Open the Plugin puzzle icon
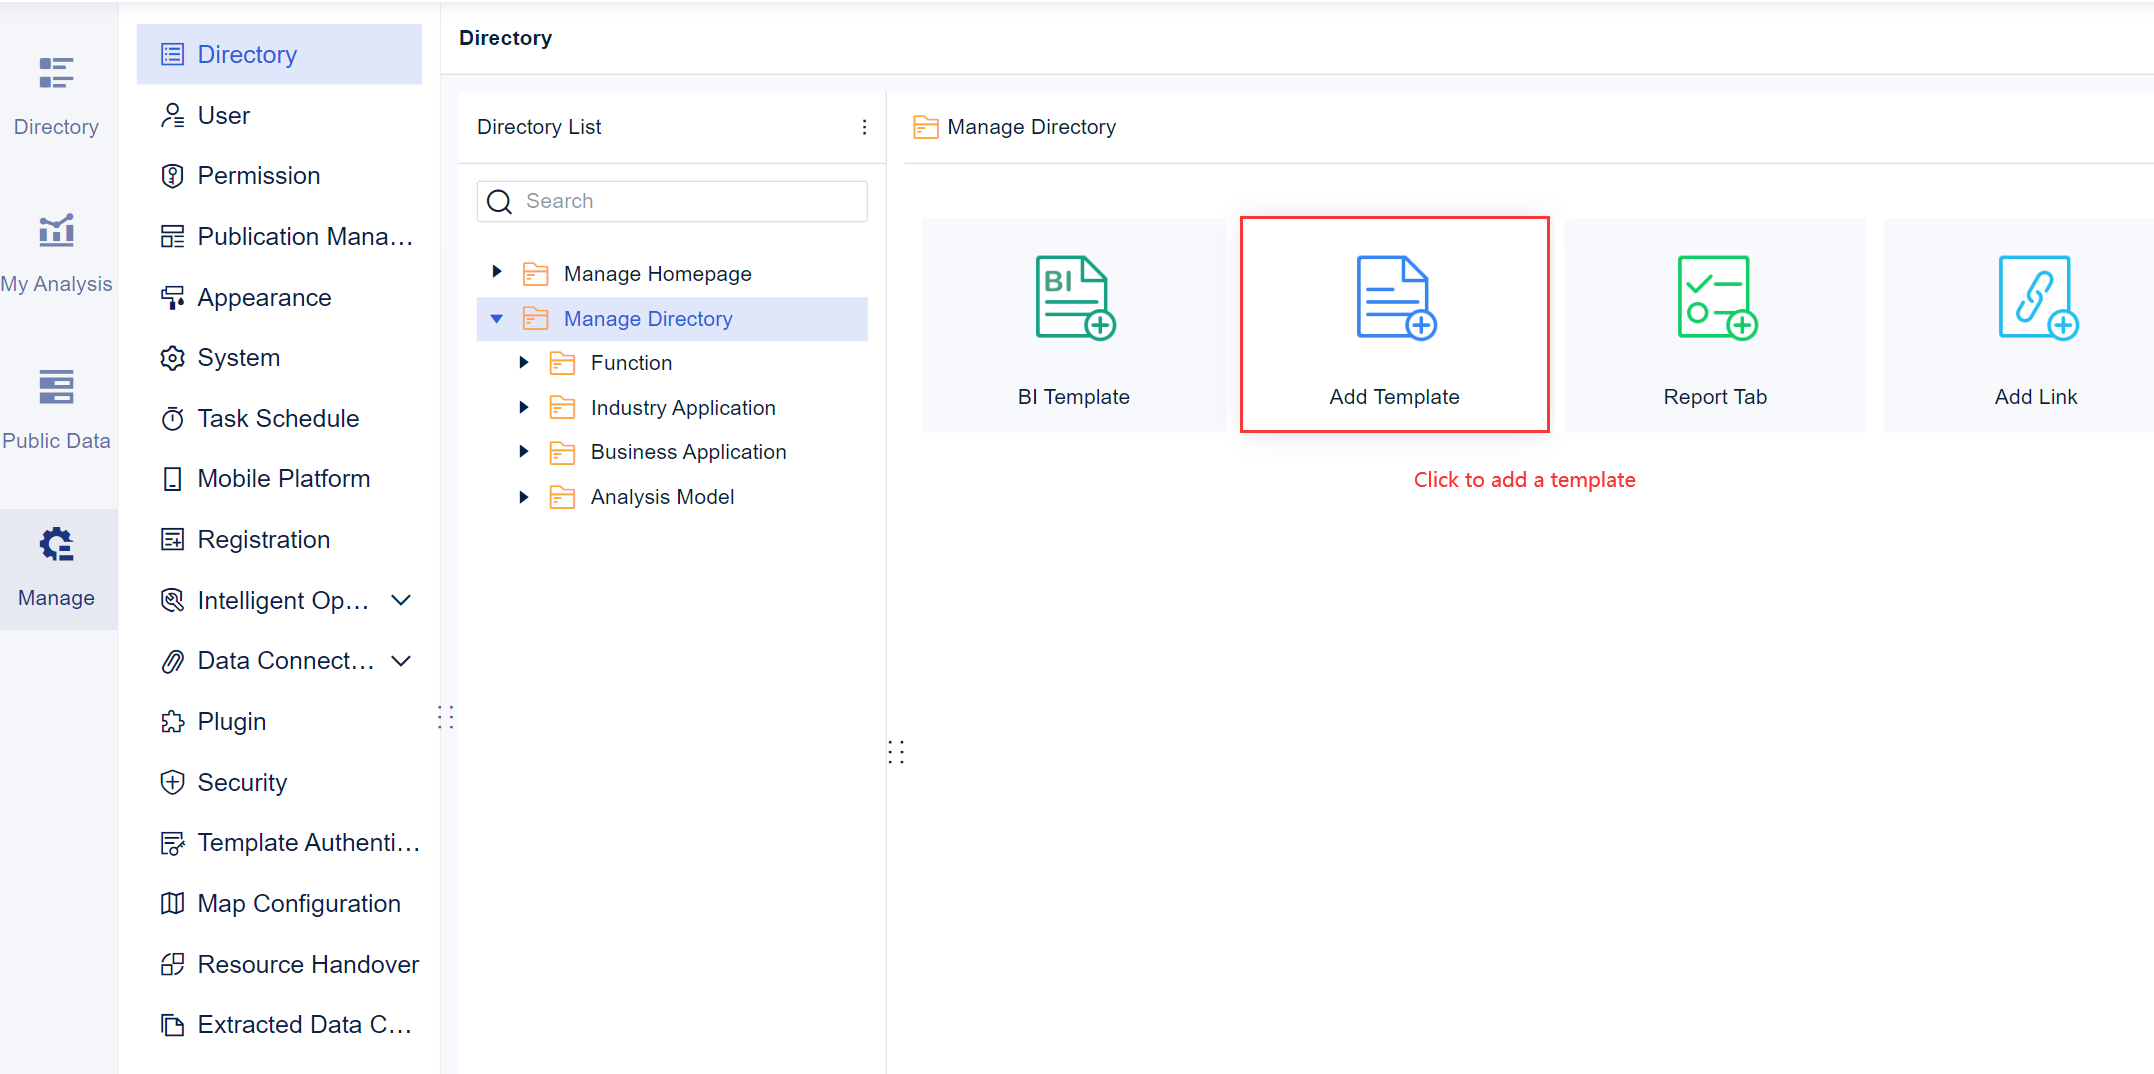The height and width of the screenshot is (1074, 2154). coord(173,721)
